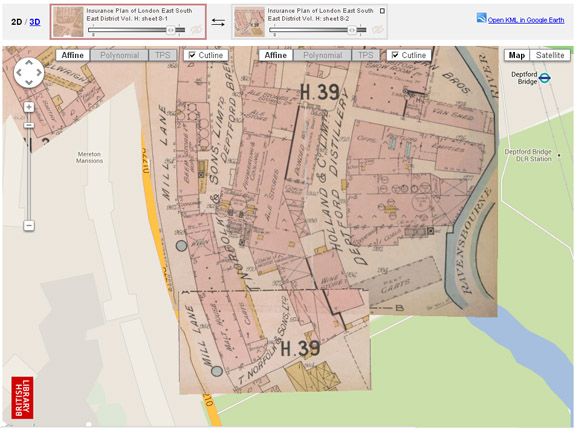Click the small square icon beside sheet 8-2
Viewport: 576px width, 428px height.
pyautogui.click(x=382, y=11)
